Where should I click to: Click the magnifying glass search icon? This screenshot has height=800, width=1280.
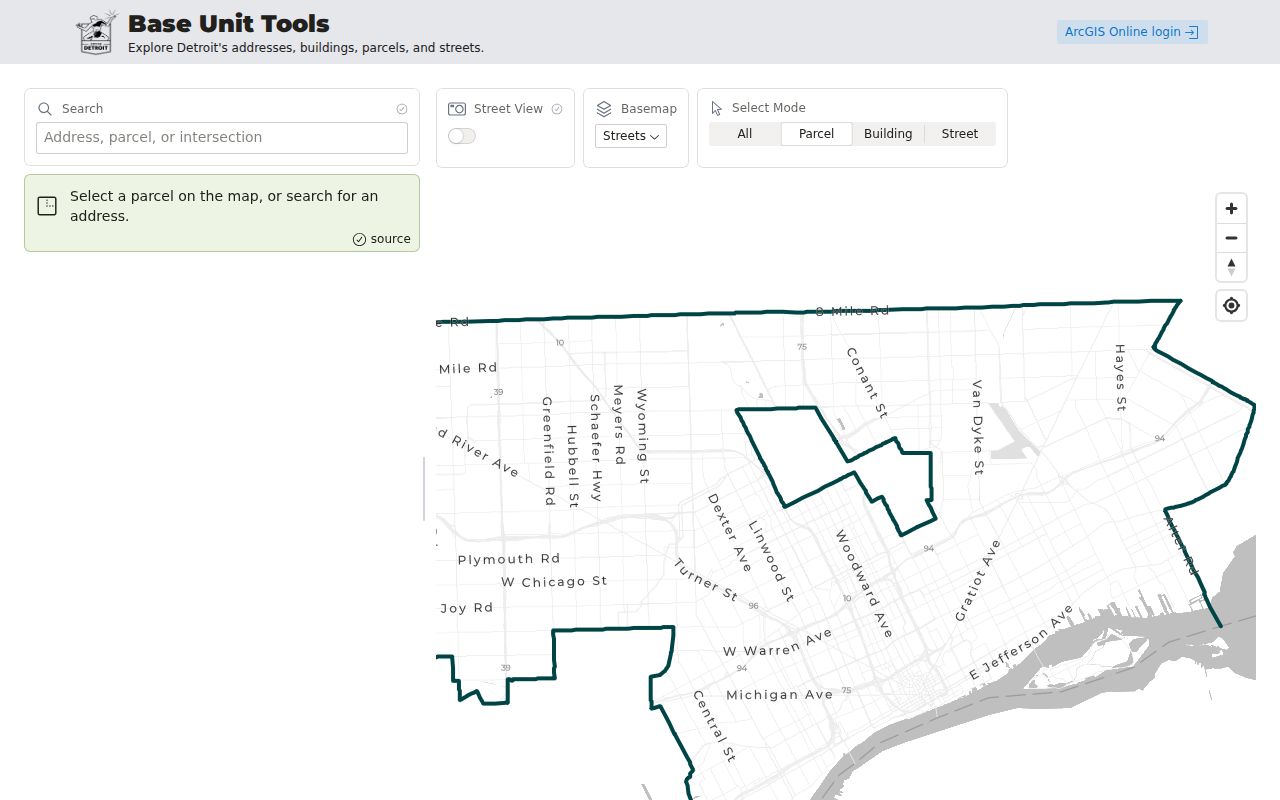click(45, 109)
